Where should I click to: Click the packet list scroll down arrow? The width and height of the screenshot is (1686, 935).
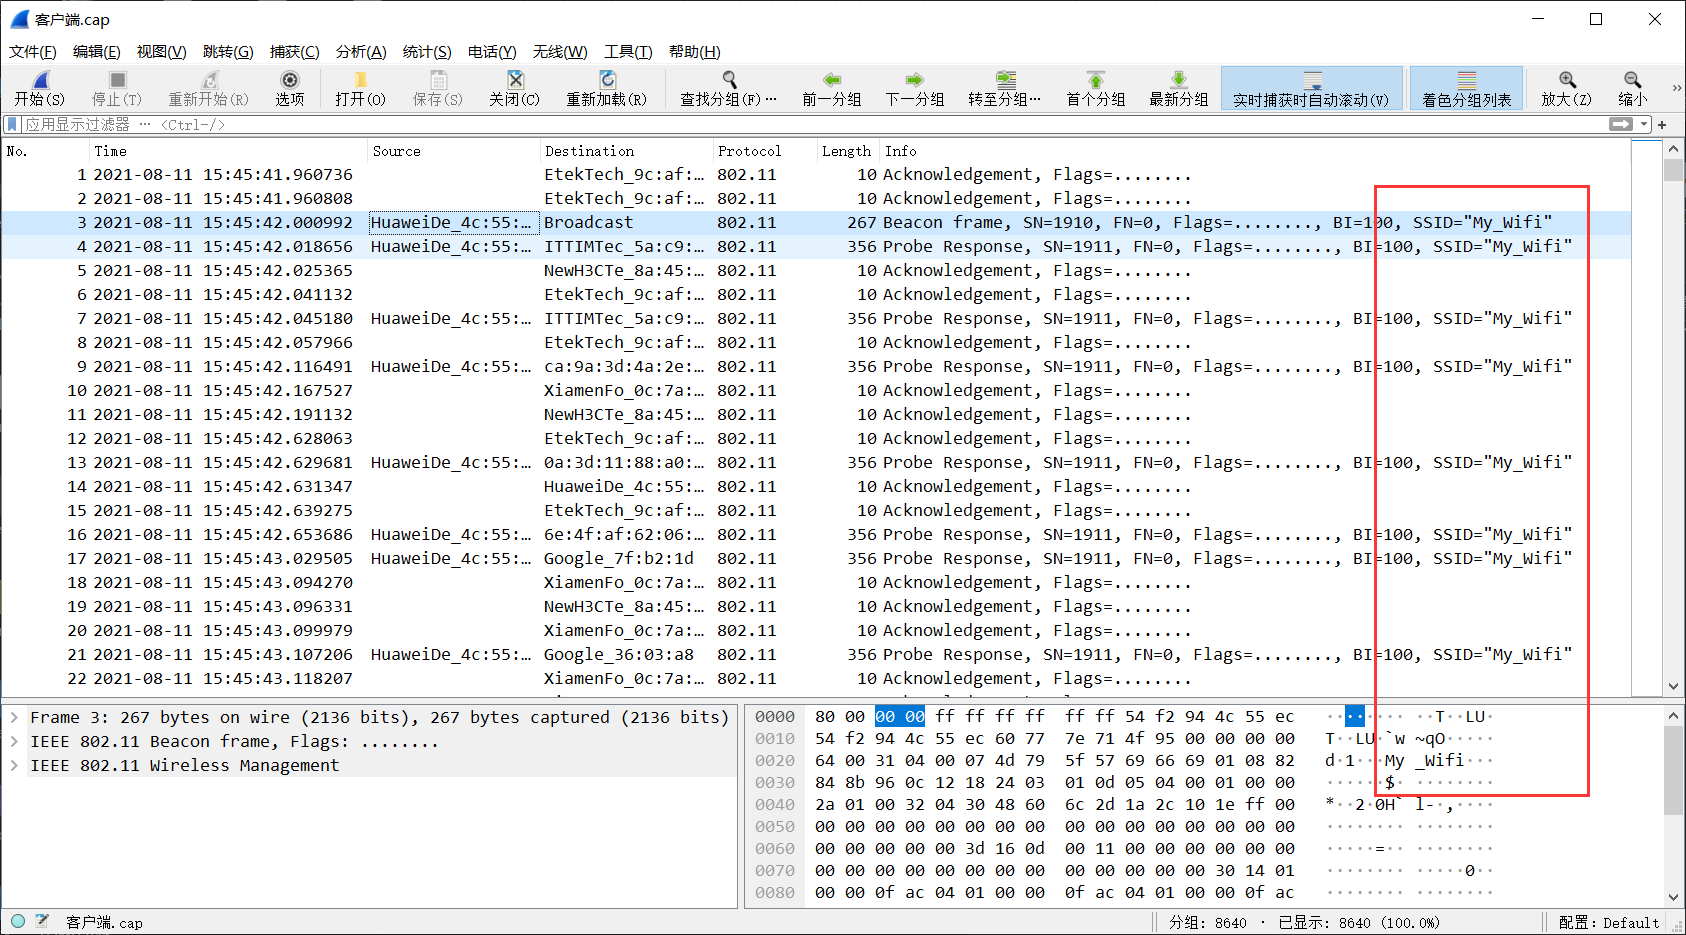(1674, 687)
